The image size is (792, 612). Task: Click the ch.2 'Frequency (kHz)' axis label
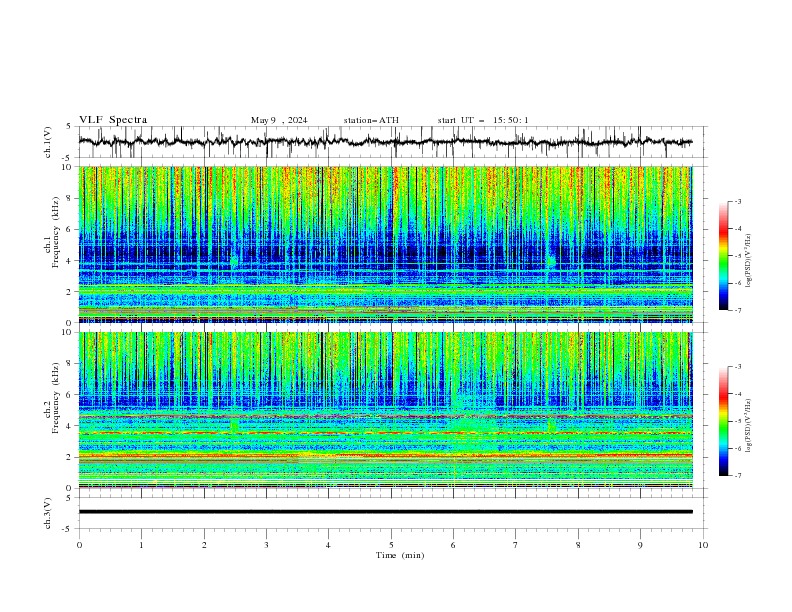(56, 397)
